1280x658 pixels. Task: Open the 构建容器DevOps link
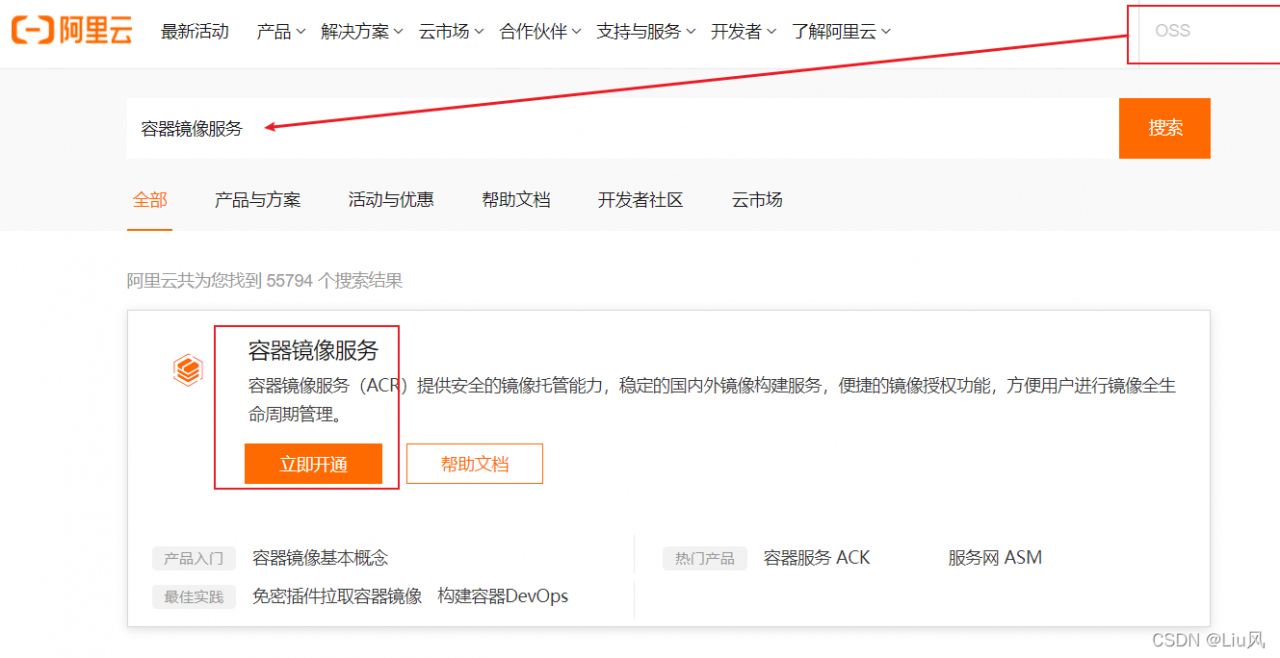tap(503, 597)
